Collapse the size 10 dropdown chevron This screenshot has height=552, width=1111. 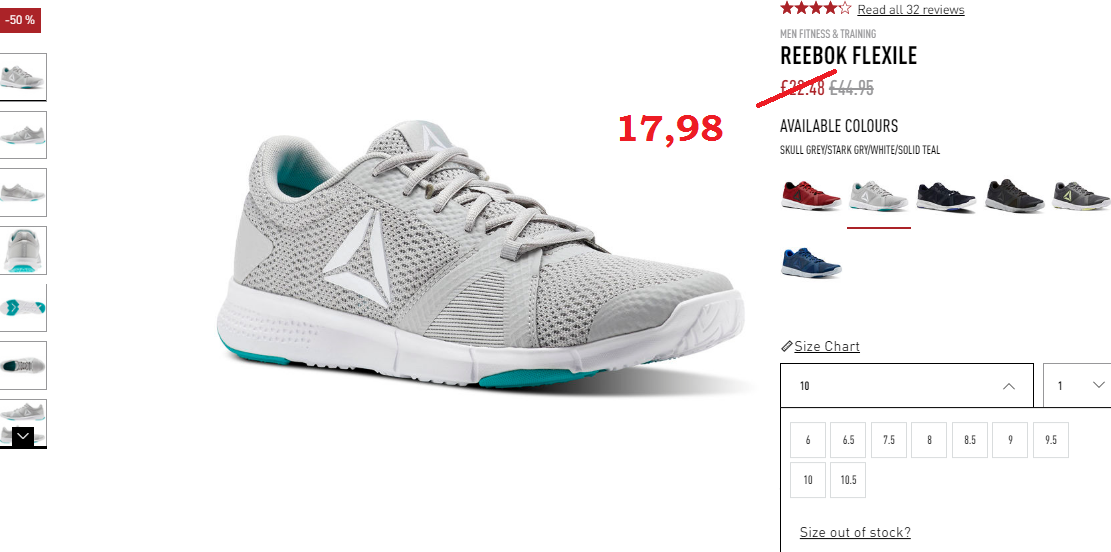tap(1009, 386)
